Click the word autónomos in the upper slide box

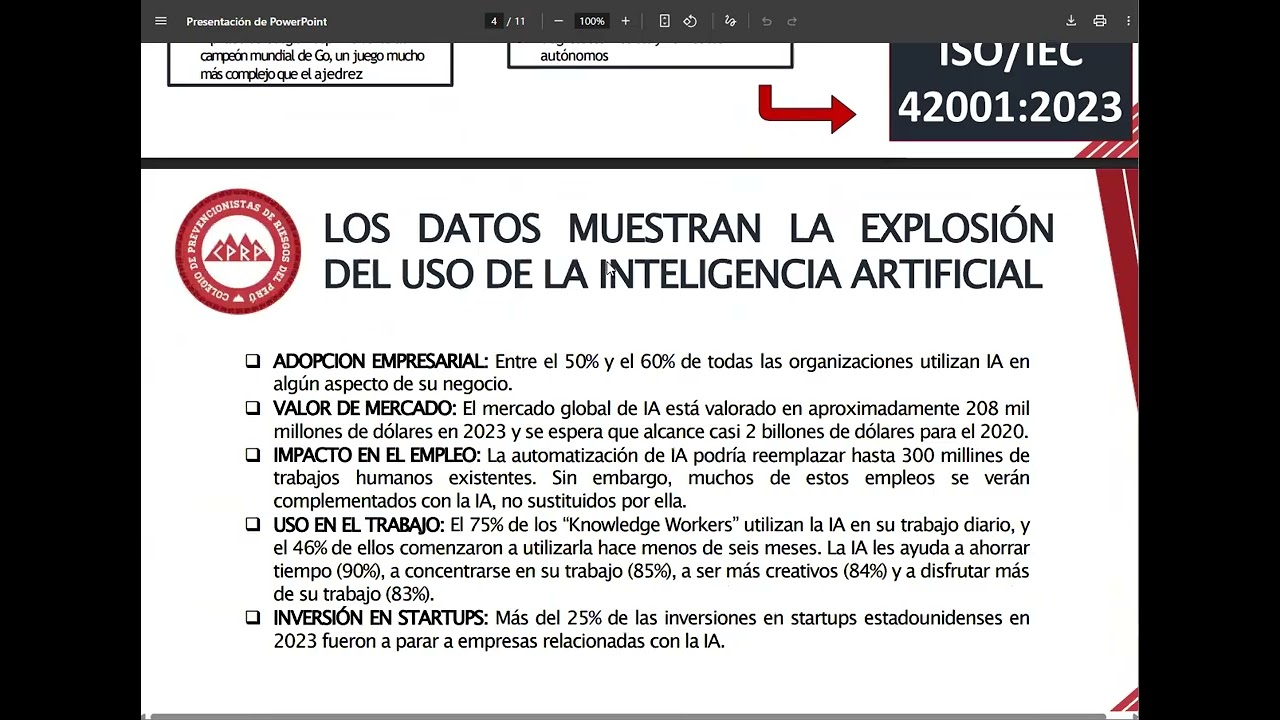click(x=574, y=56)
